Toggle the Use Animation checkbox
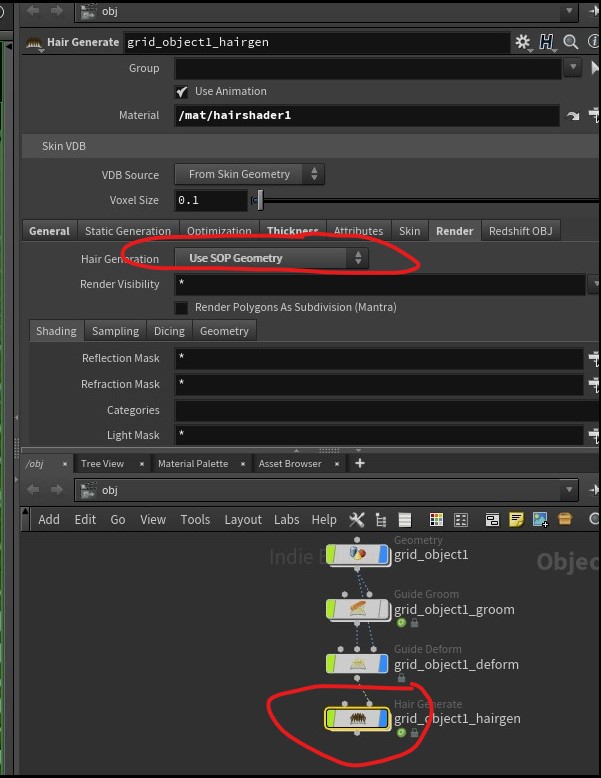 click(x=182, y=91)
